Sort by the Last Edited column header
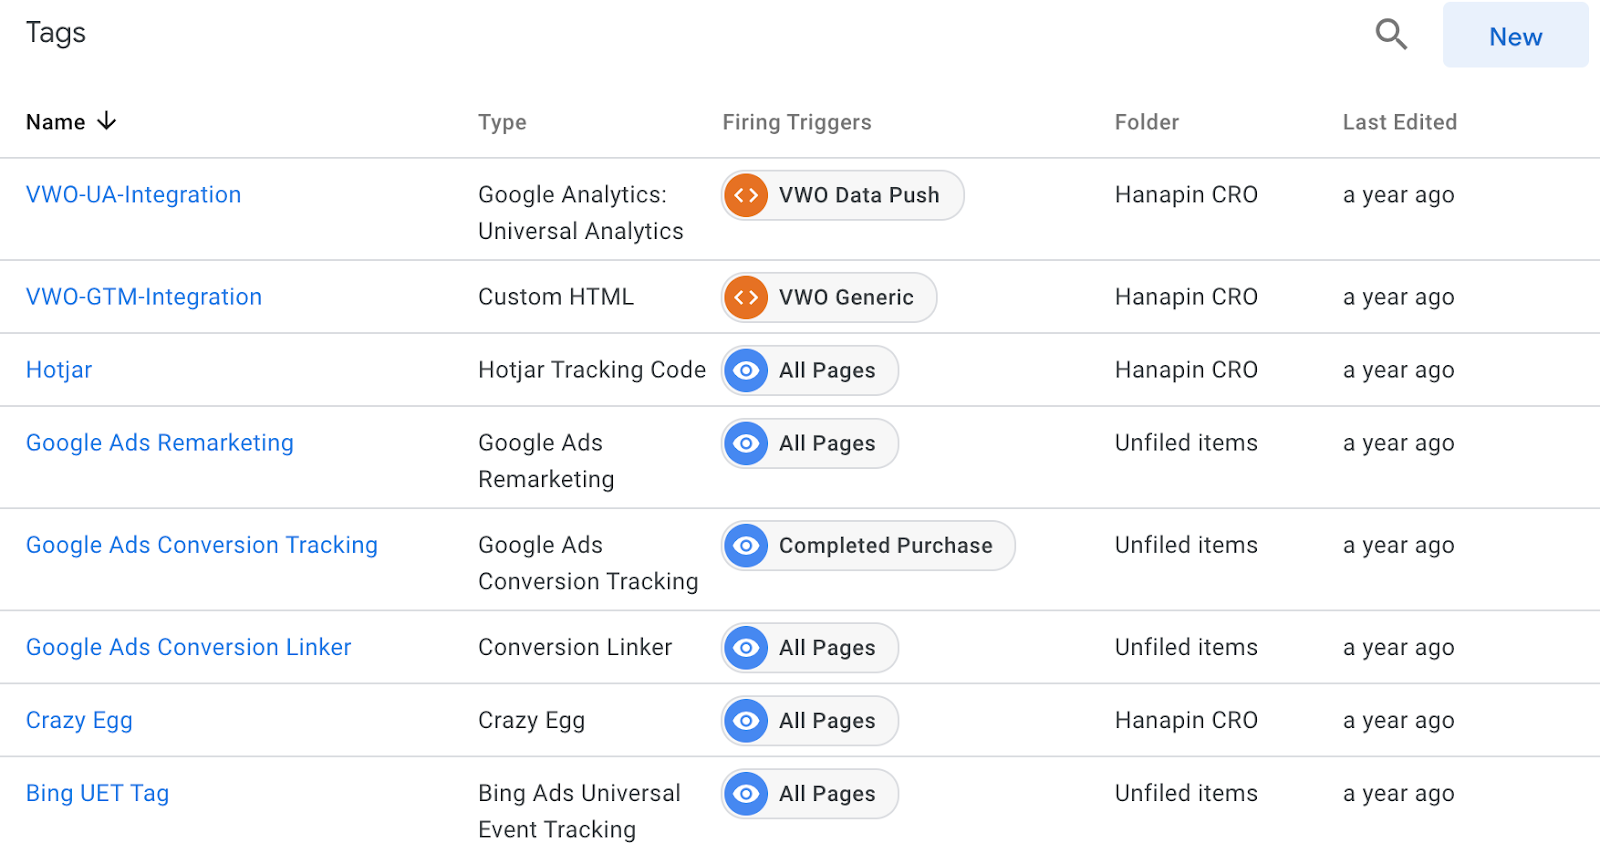Screen dimensions: 1600x854 point(1399,122)
